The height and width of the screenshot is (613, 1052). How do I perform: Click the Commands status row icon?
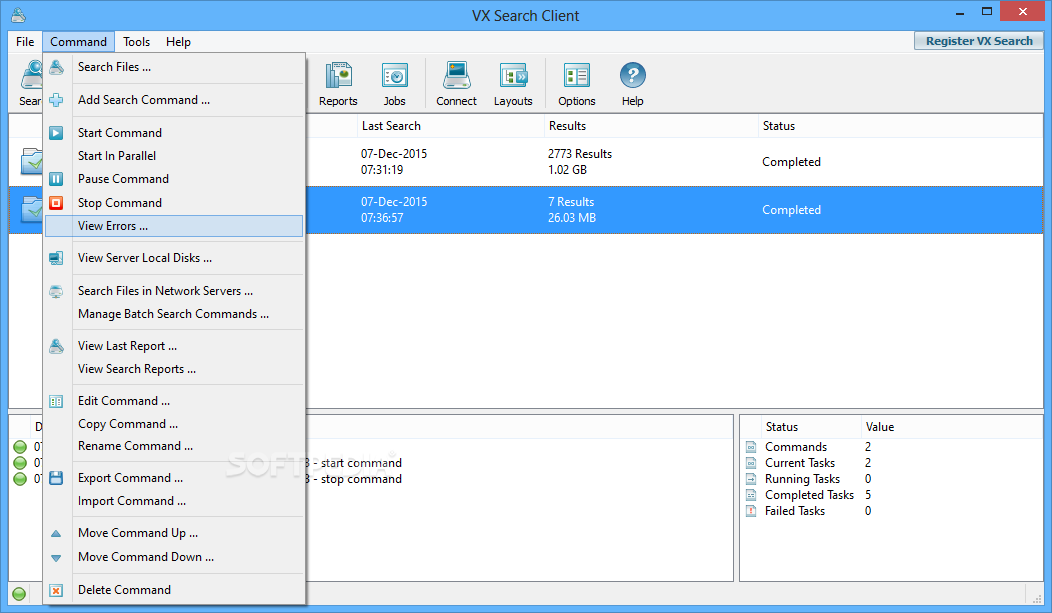pos(751,447)
